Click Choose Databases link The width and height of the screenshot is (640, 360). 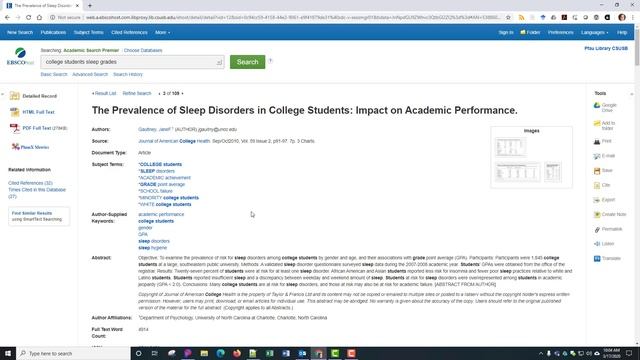click(x=143, y=50)
